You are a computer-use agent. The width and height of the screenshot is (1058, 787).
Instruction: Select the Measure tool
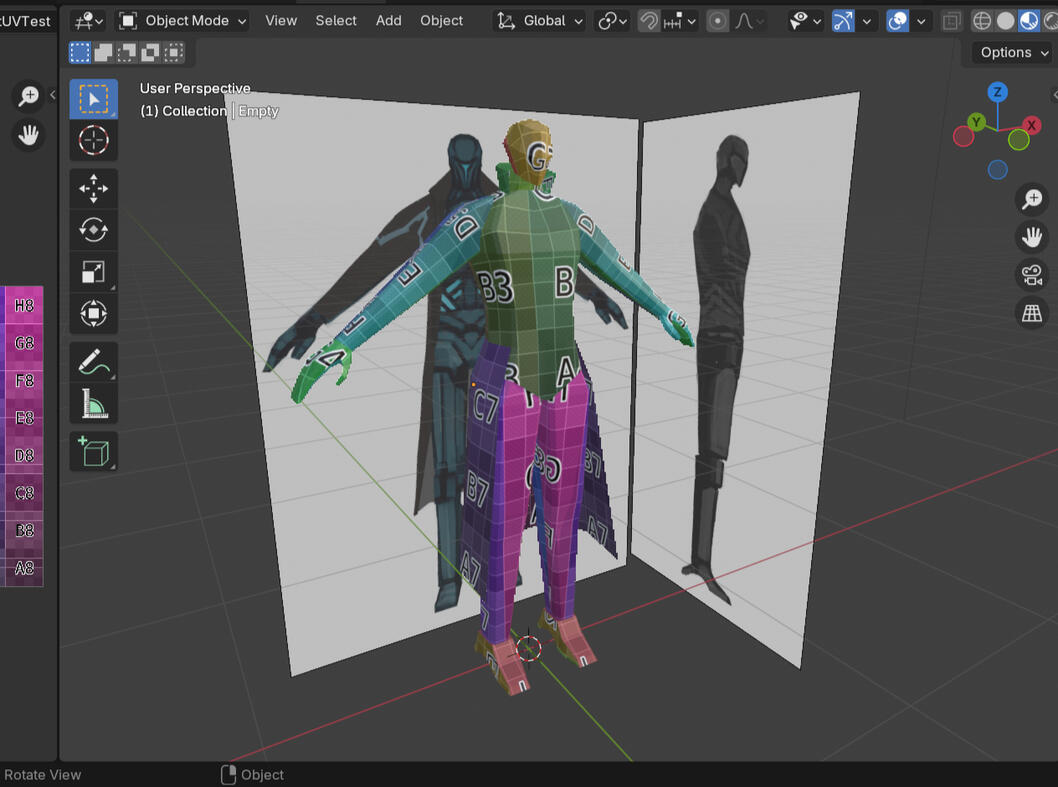pos(93,404)
